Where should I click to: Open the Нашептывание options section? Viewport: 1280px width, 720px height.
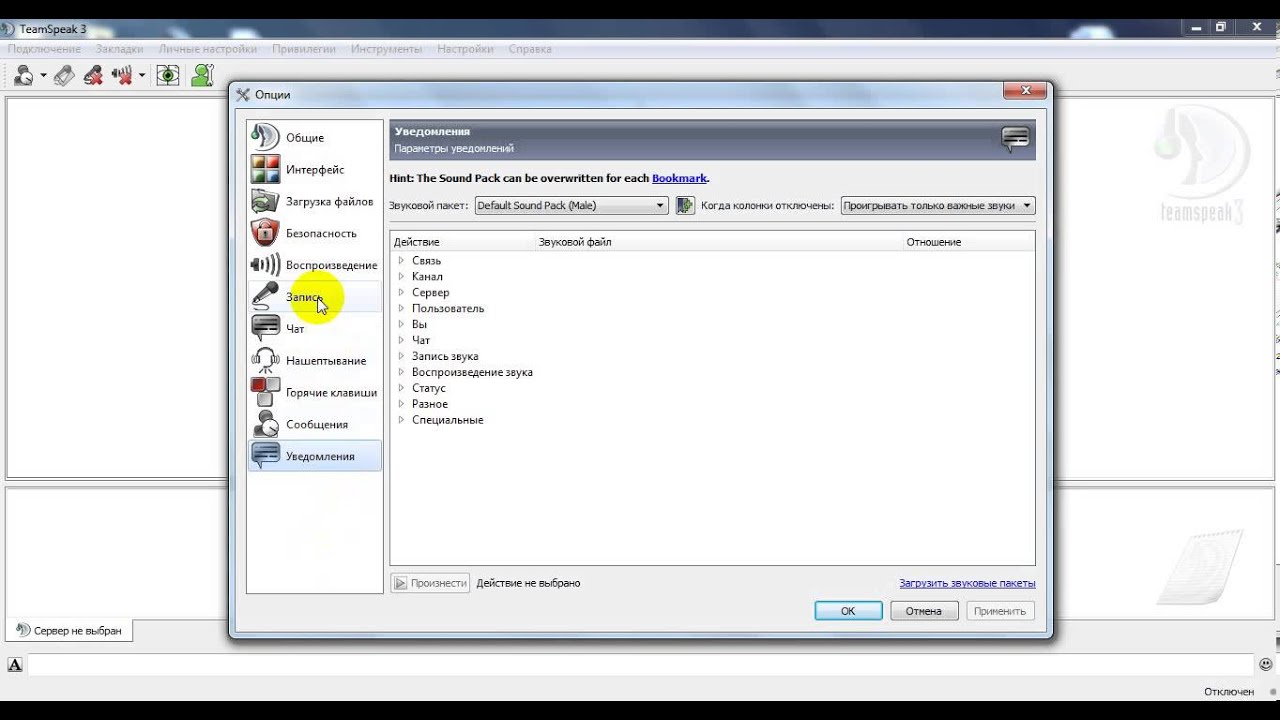tap(314, 360)
